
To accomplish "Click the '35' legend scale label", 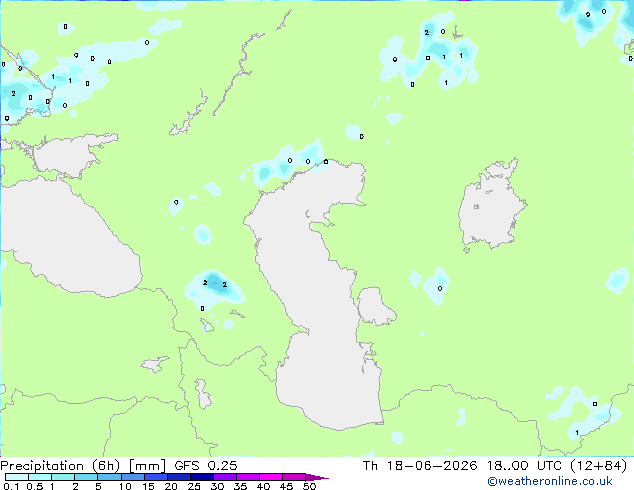I will [240, 486].
